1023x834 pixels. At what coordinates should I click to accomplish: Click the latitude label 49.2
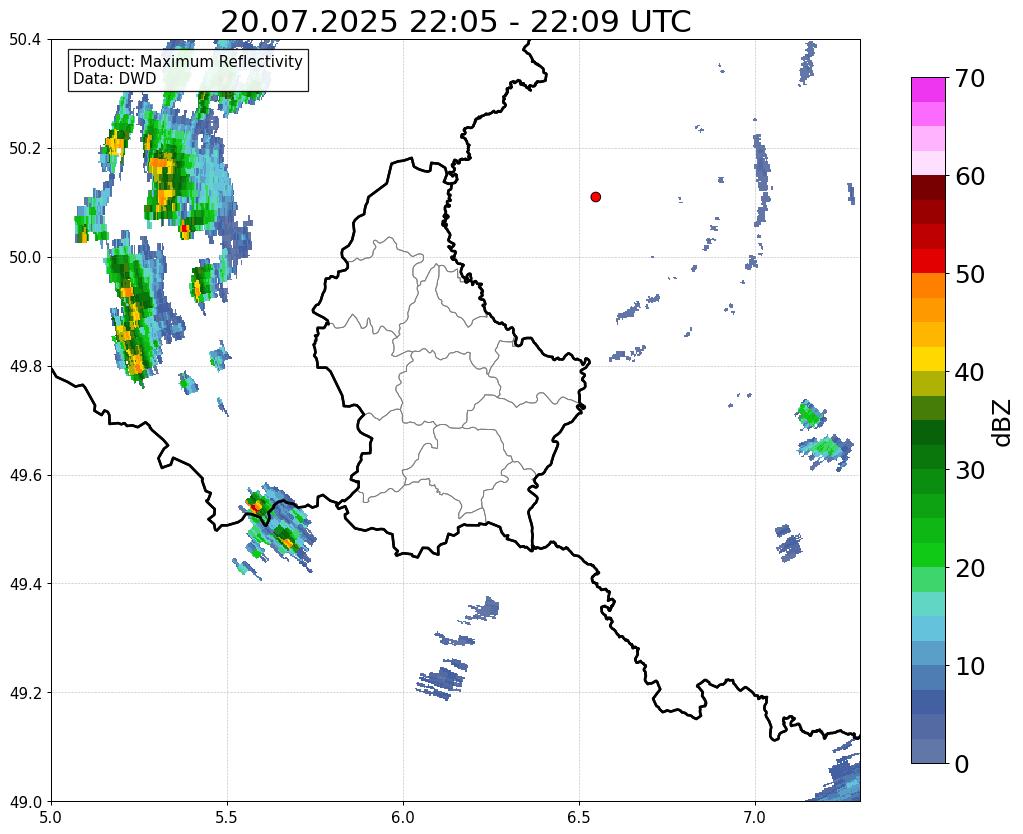25,693
